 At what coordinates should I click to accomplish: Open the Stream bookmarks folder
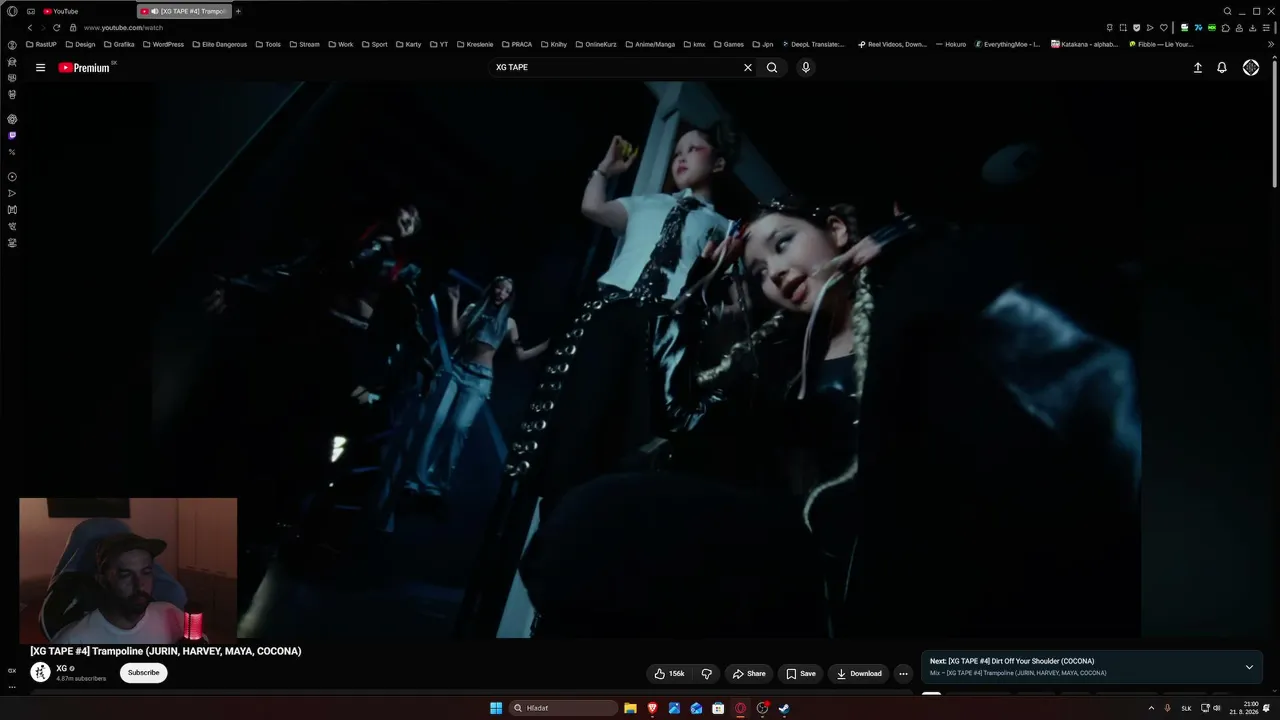304,45
